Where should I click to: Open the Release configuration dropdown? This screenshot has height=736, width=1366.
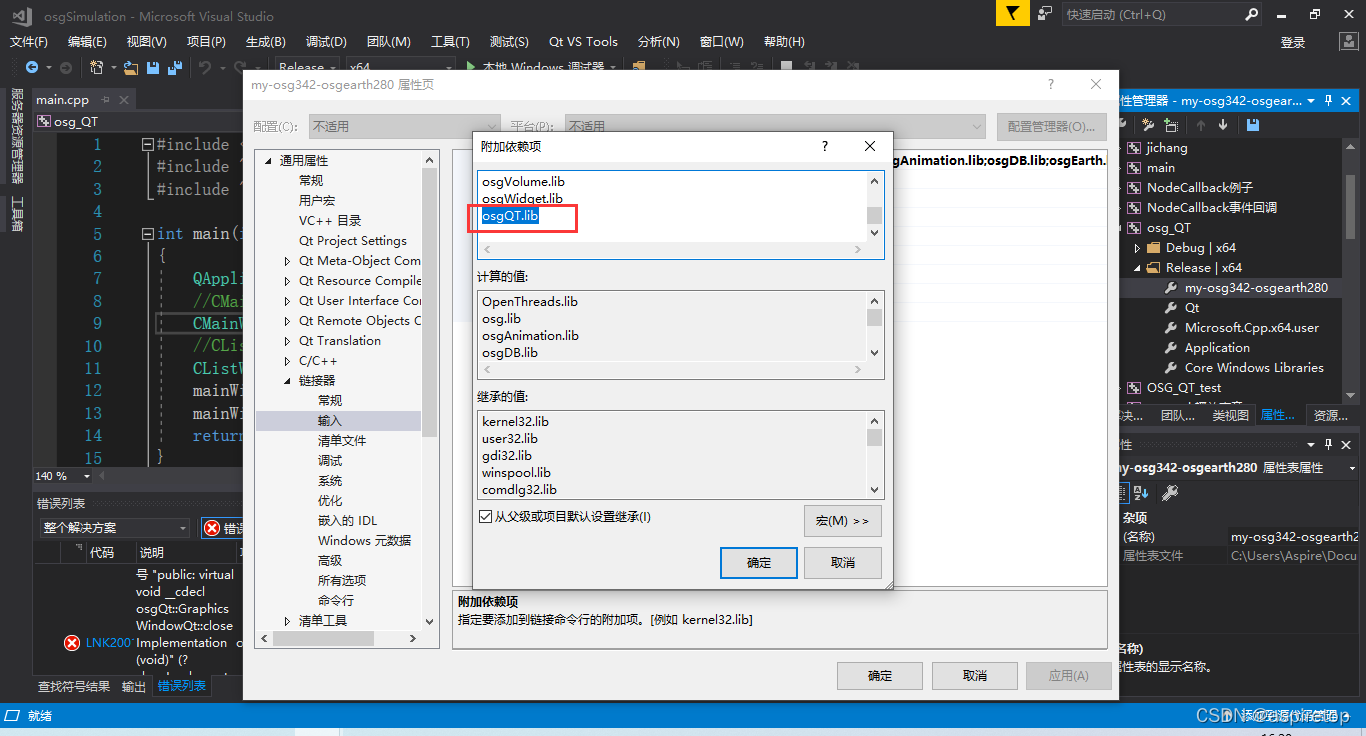332,67
